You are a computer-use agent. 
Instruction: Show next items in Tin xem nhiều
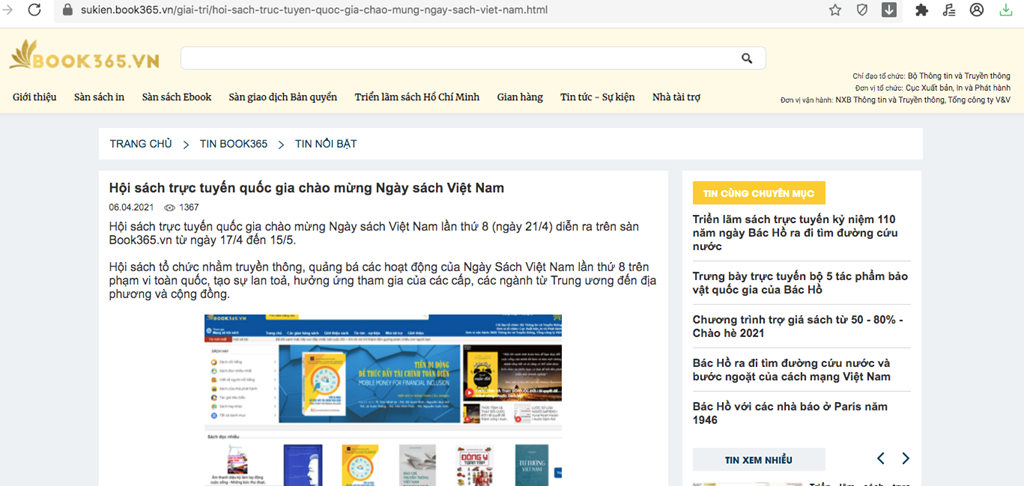tap(905, 459)
